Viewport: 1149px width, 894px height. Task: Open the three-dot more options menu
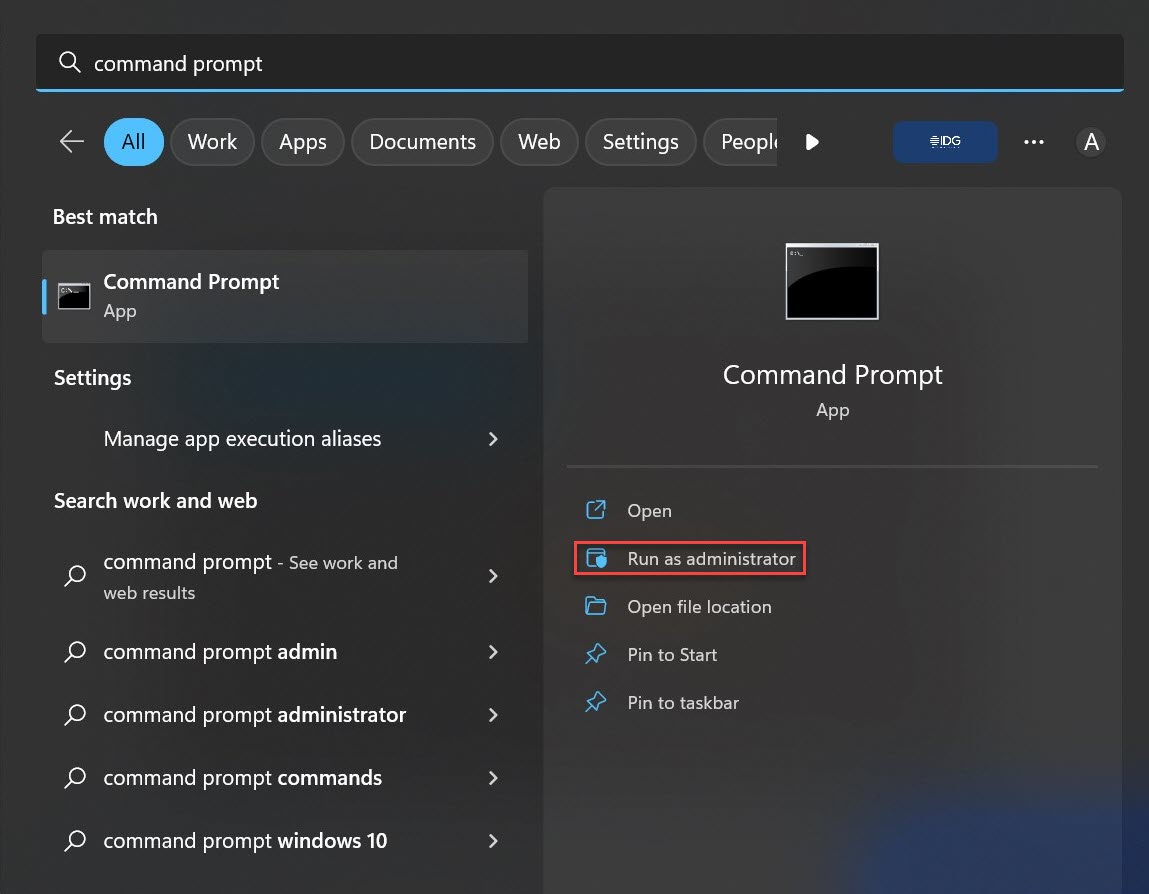(1033, 141)
